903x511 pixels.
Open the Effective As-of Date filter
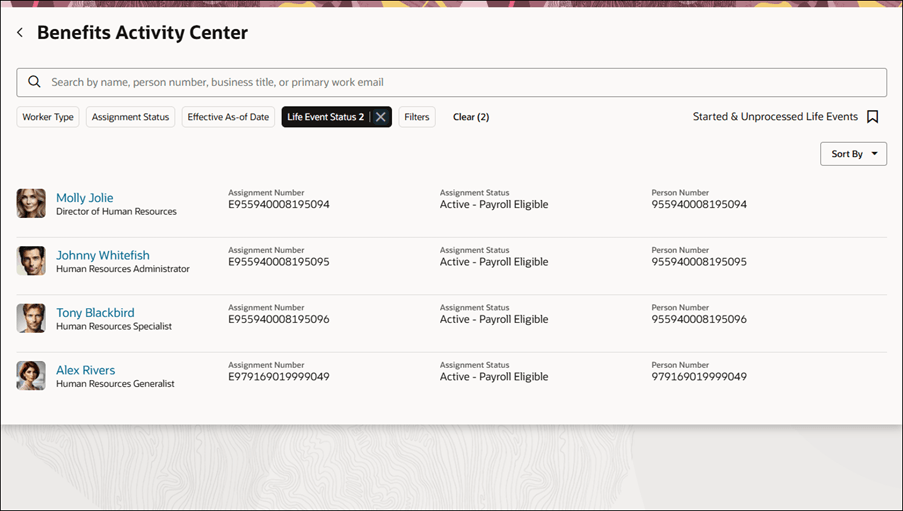tap(228, 117)
